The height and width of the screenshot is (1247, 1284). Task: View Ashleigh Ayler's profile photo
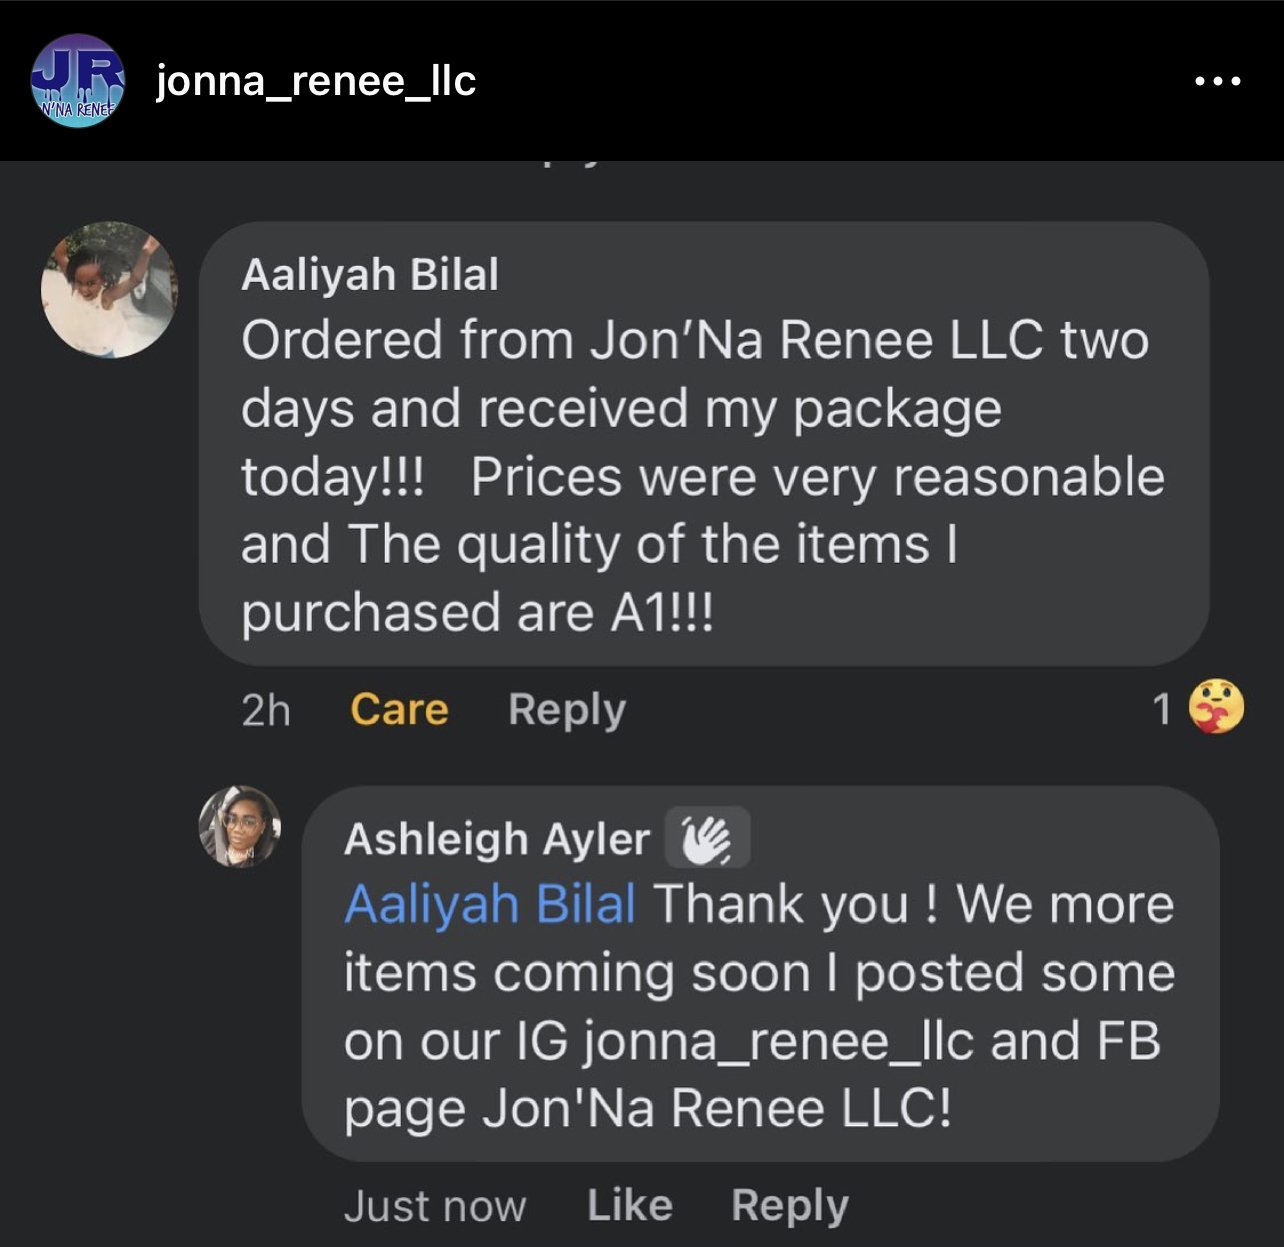click(x=240, y=826)
